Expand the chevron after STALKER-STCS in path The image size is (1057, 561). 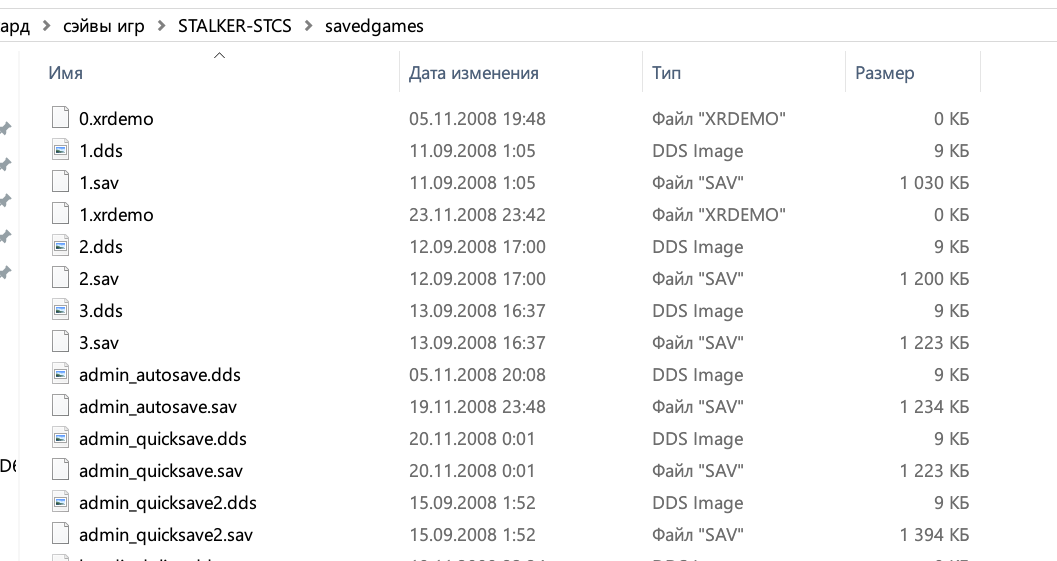tap(309, 26)
